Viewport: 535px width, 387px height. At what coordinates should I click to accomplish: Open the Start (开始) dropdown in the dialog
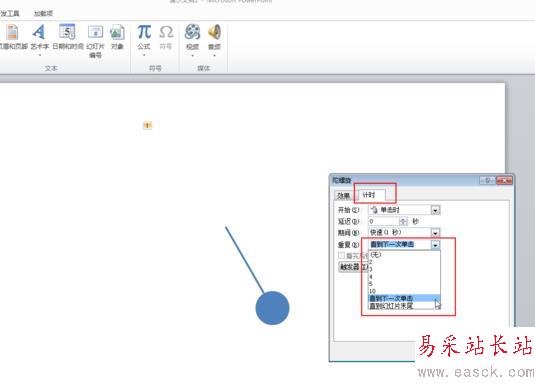click(x=435, y=210)
